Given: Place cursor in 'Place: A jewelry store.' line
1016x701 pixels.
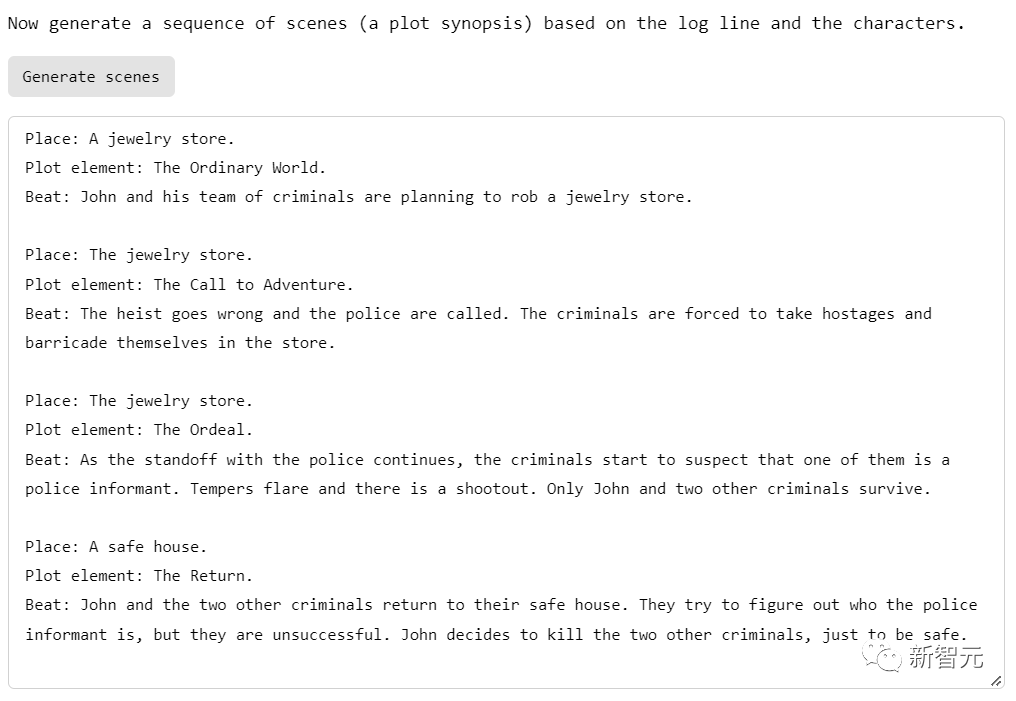Looking at the screenshot, I should (130, 139).
